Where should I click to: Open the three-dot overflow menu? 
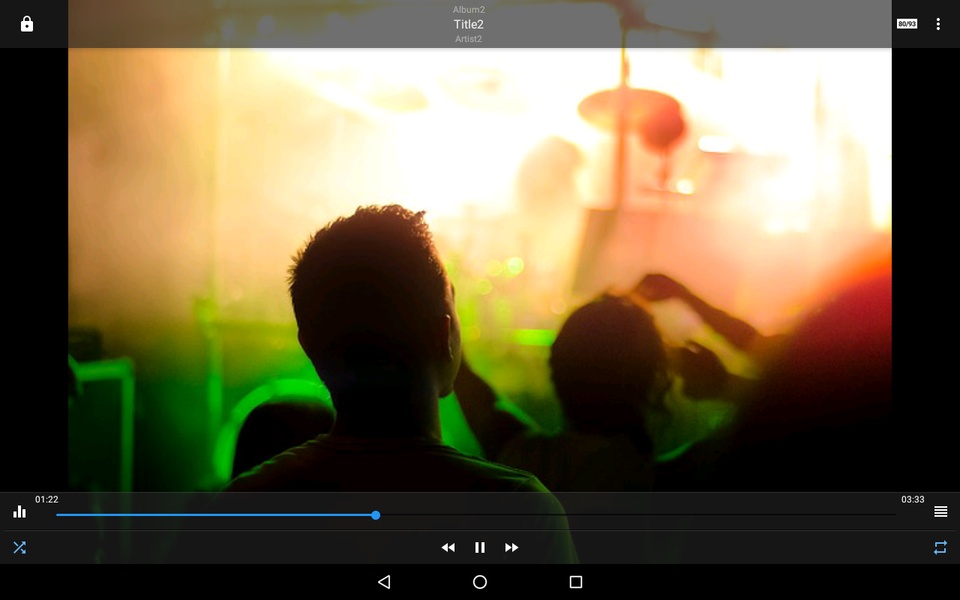click(x=938, y=24)
